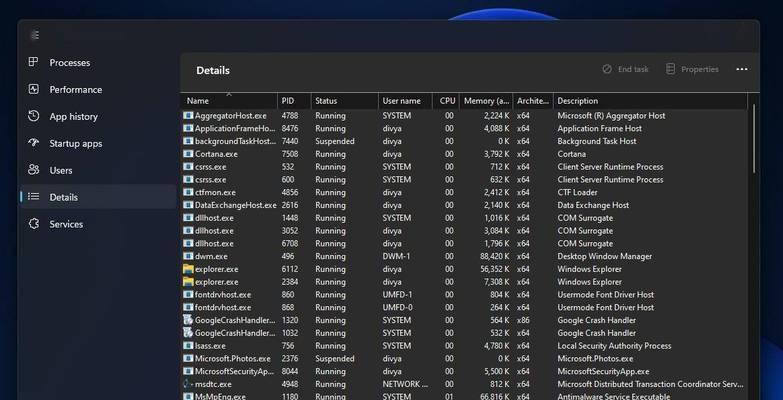Click the Cortana.exe process icon
Screen dimensions: 783x400
click(188, 154)
